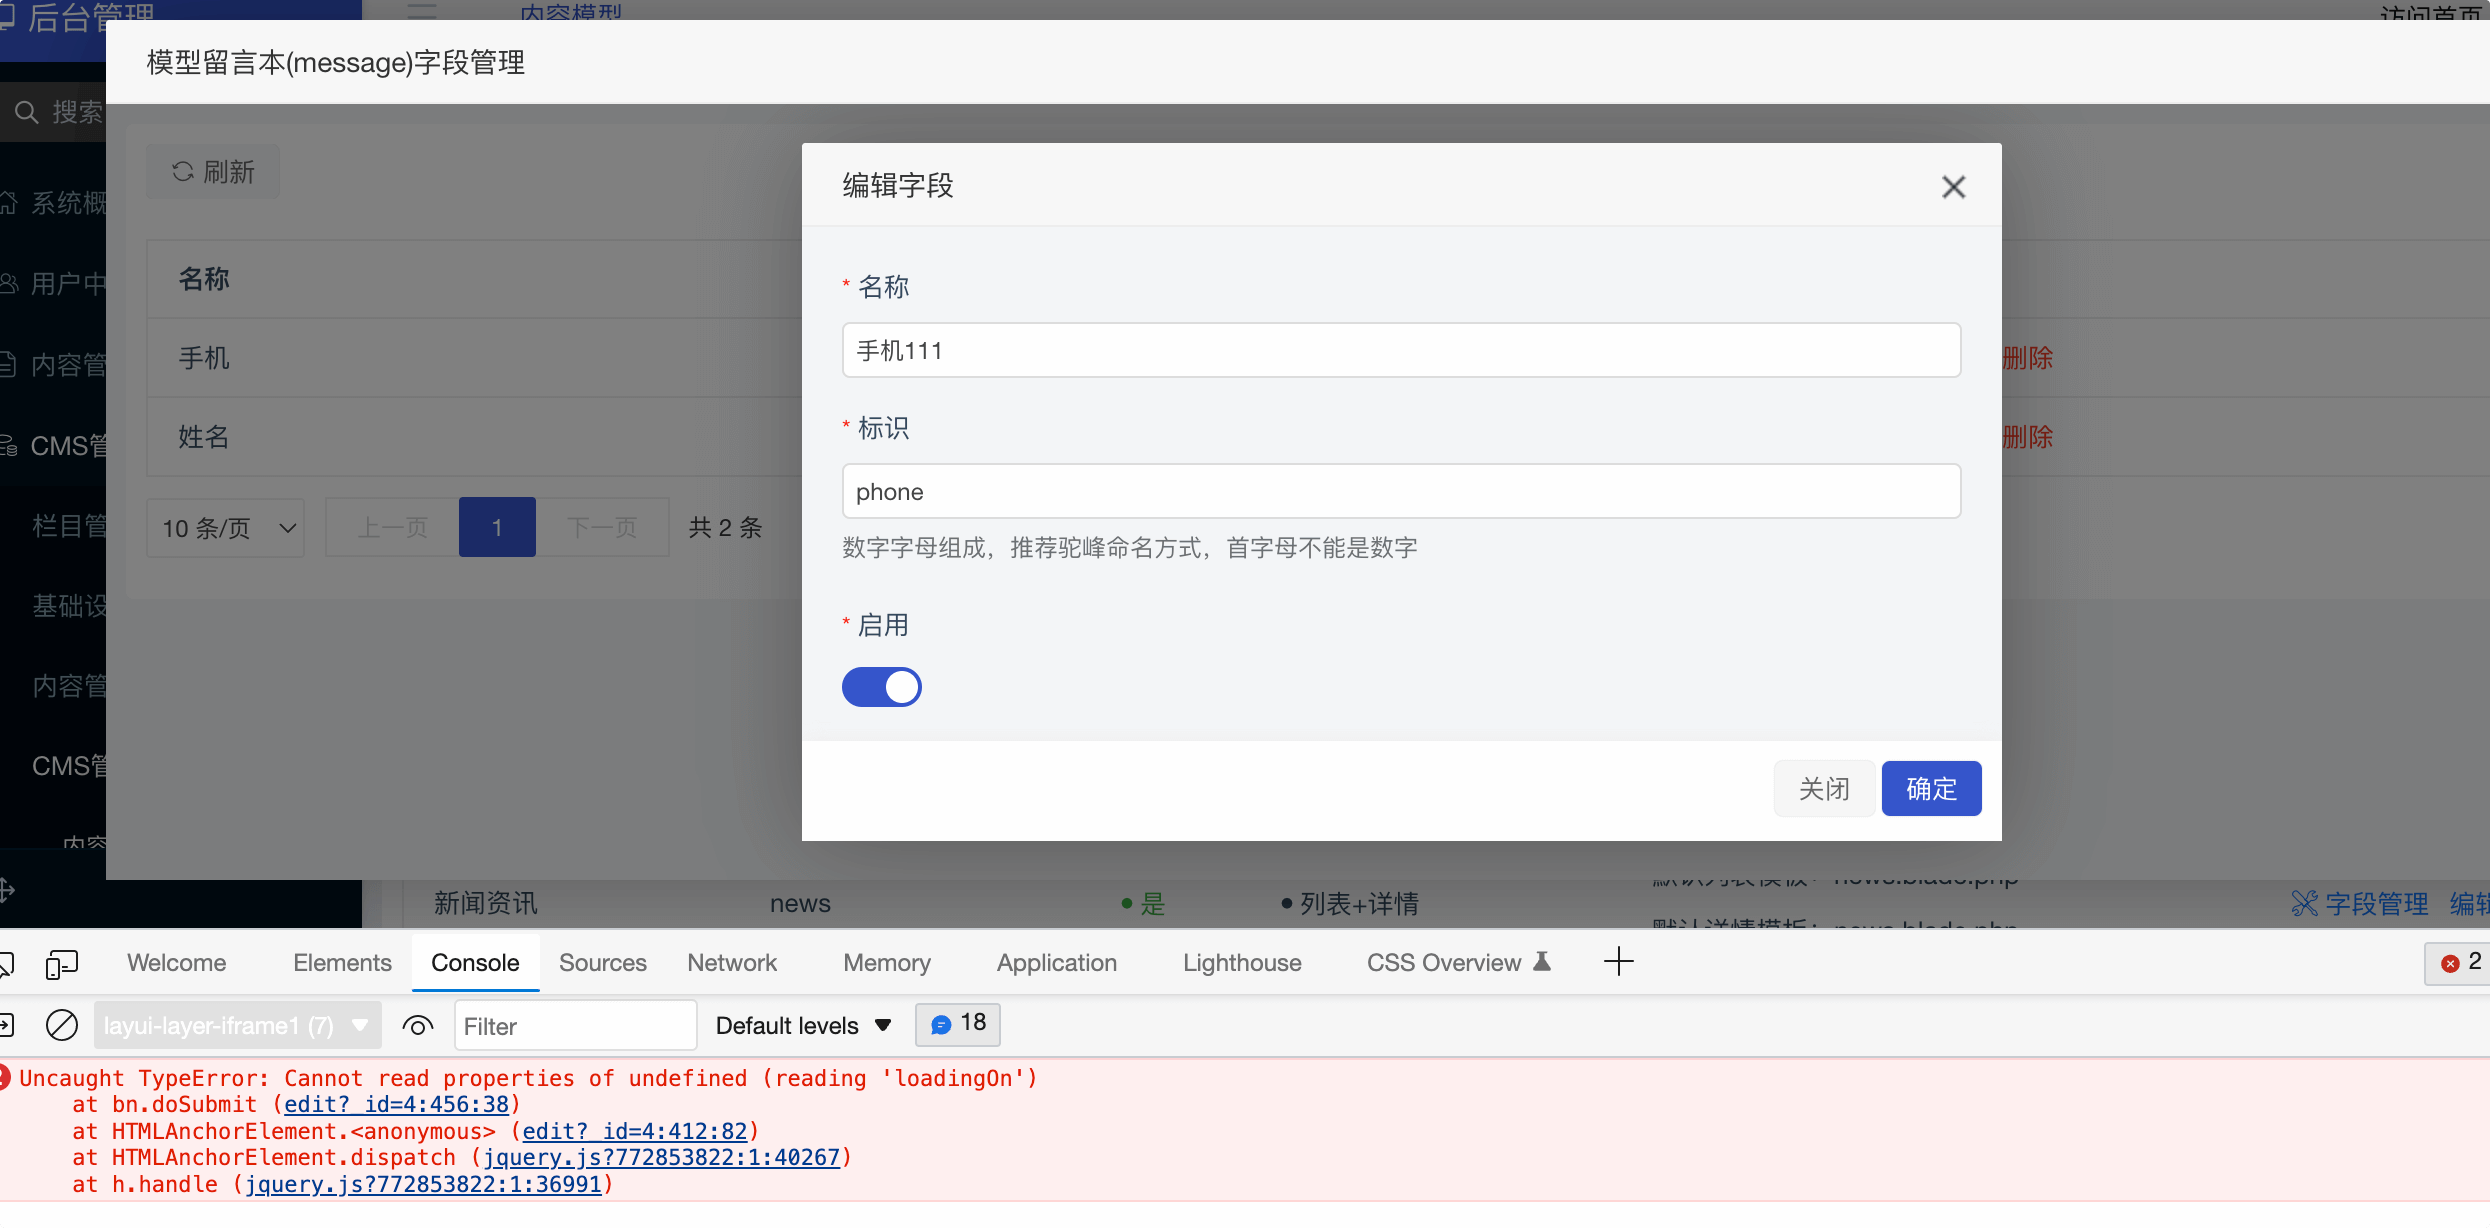Go to page 1 in the pagination
The image size is (2490, 1228).
497,527
